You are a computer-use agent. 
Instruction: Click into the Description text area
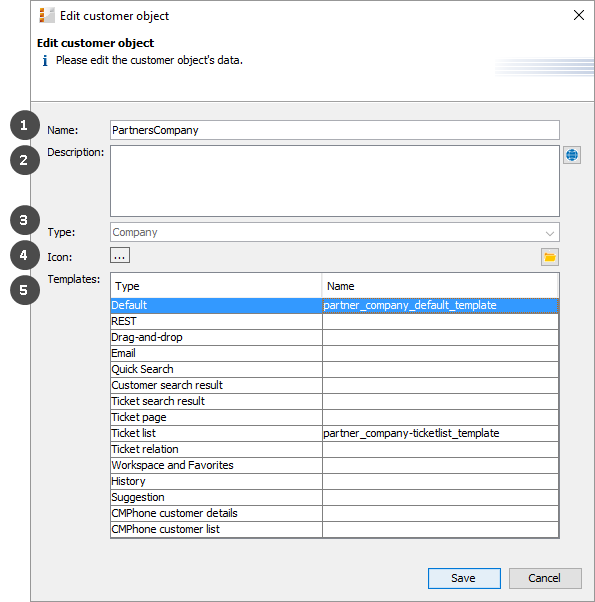tap(335, 181)
